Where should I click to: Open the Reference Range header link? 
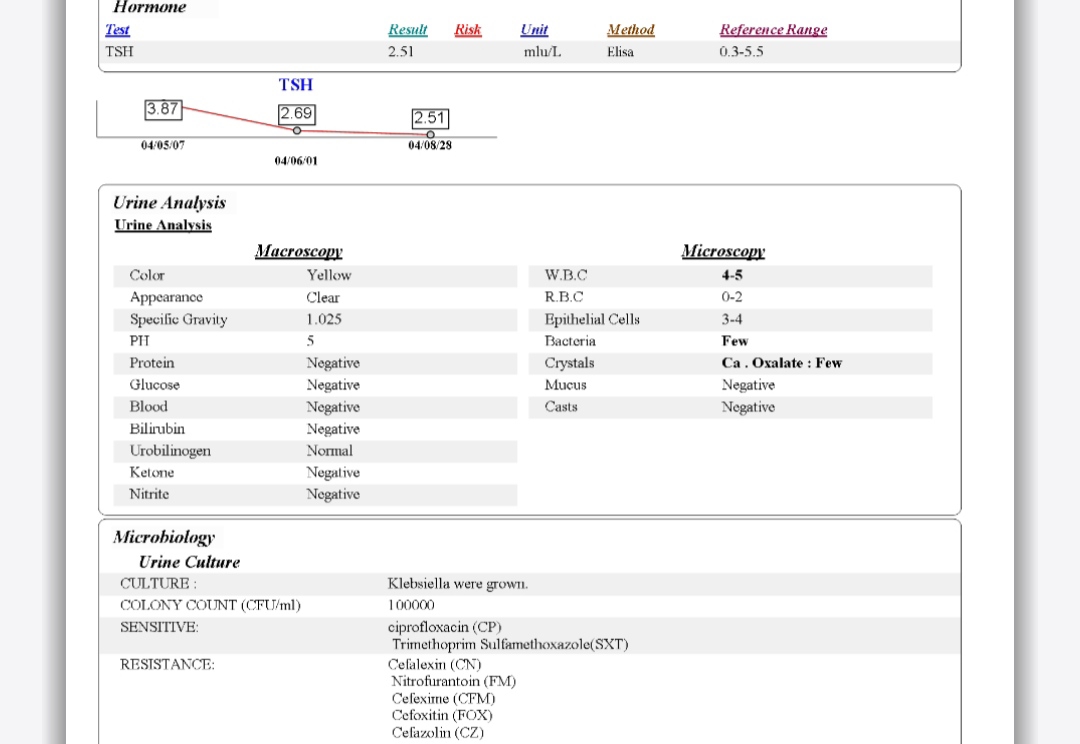773,30
